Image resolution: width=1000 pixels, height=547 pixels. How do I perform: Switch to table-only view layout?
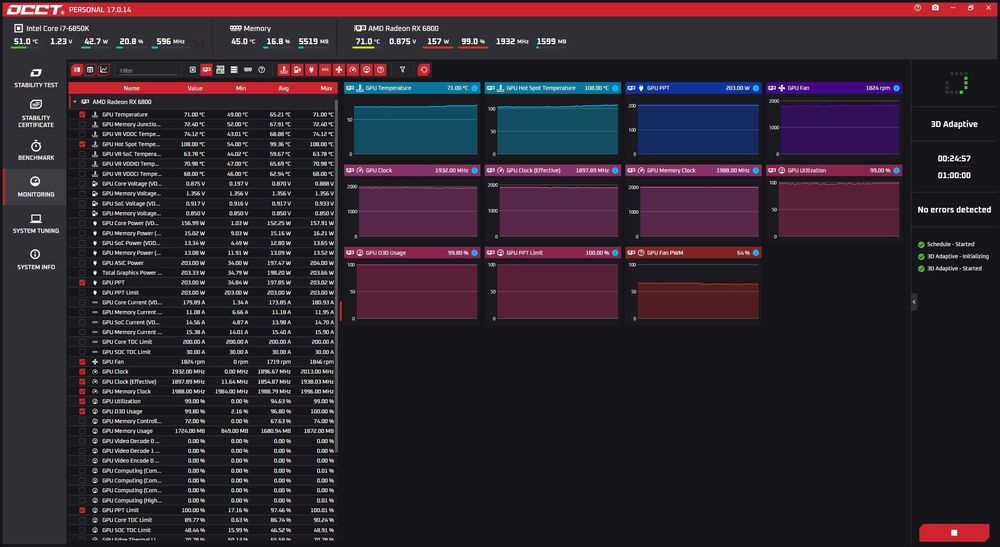click(90, 69)
